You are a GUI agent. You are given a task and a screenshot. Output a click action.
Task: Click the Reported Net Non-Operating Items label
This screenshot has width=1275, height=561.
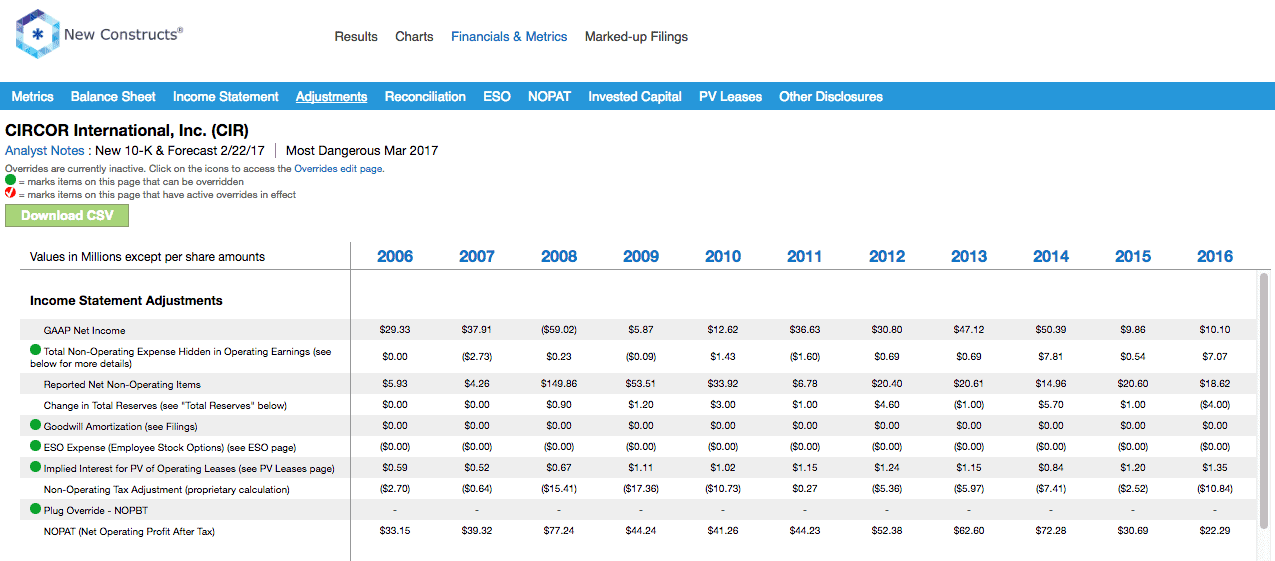pyautogui.click(x=122, y=384)
